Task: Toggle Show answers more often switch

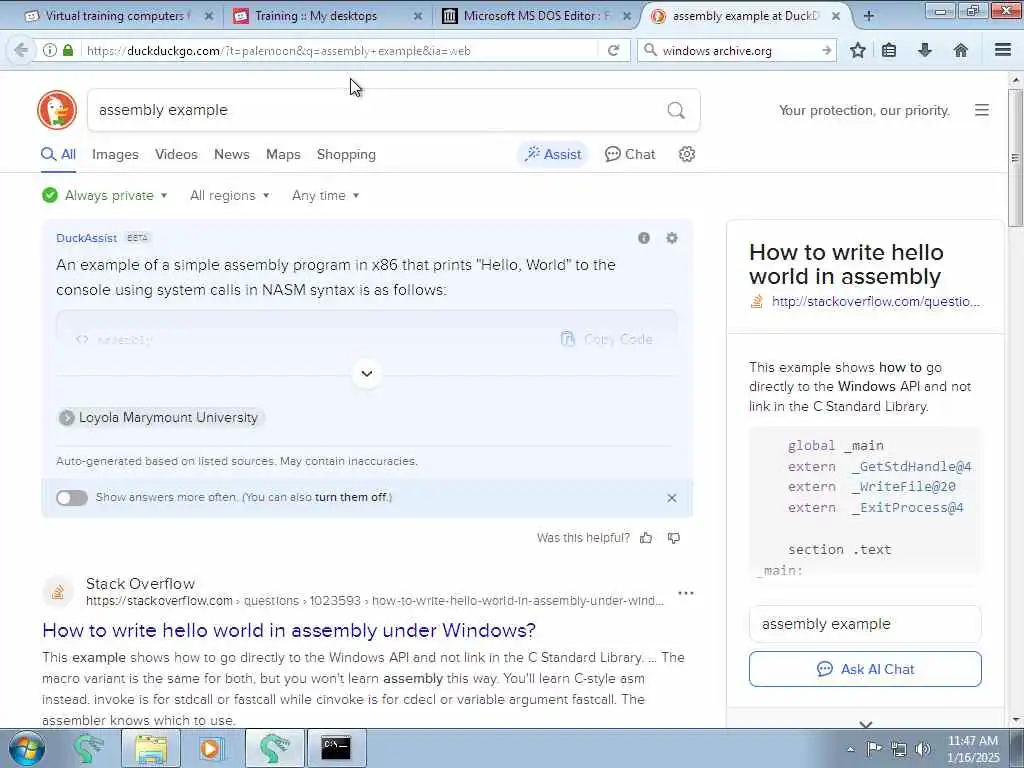Action: tap(72, 498)
